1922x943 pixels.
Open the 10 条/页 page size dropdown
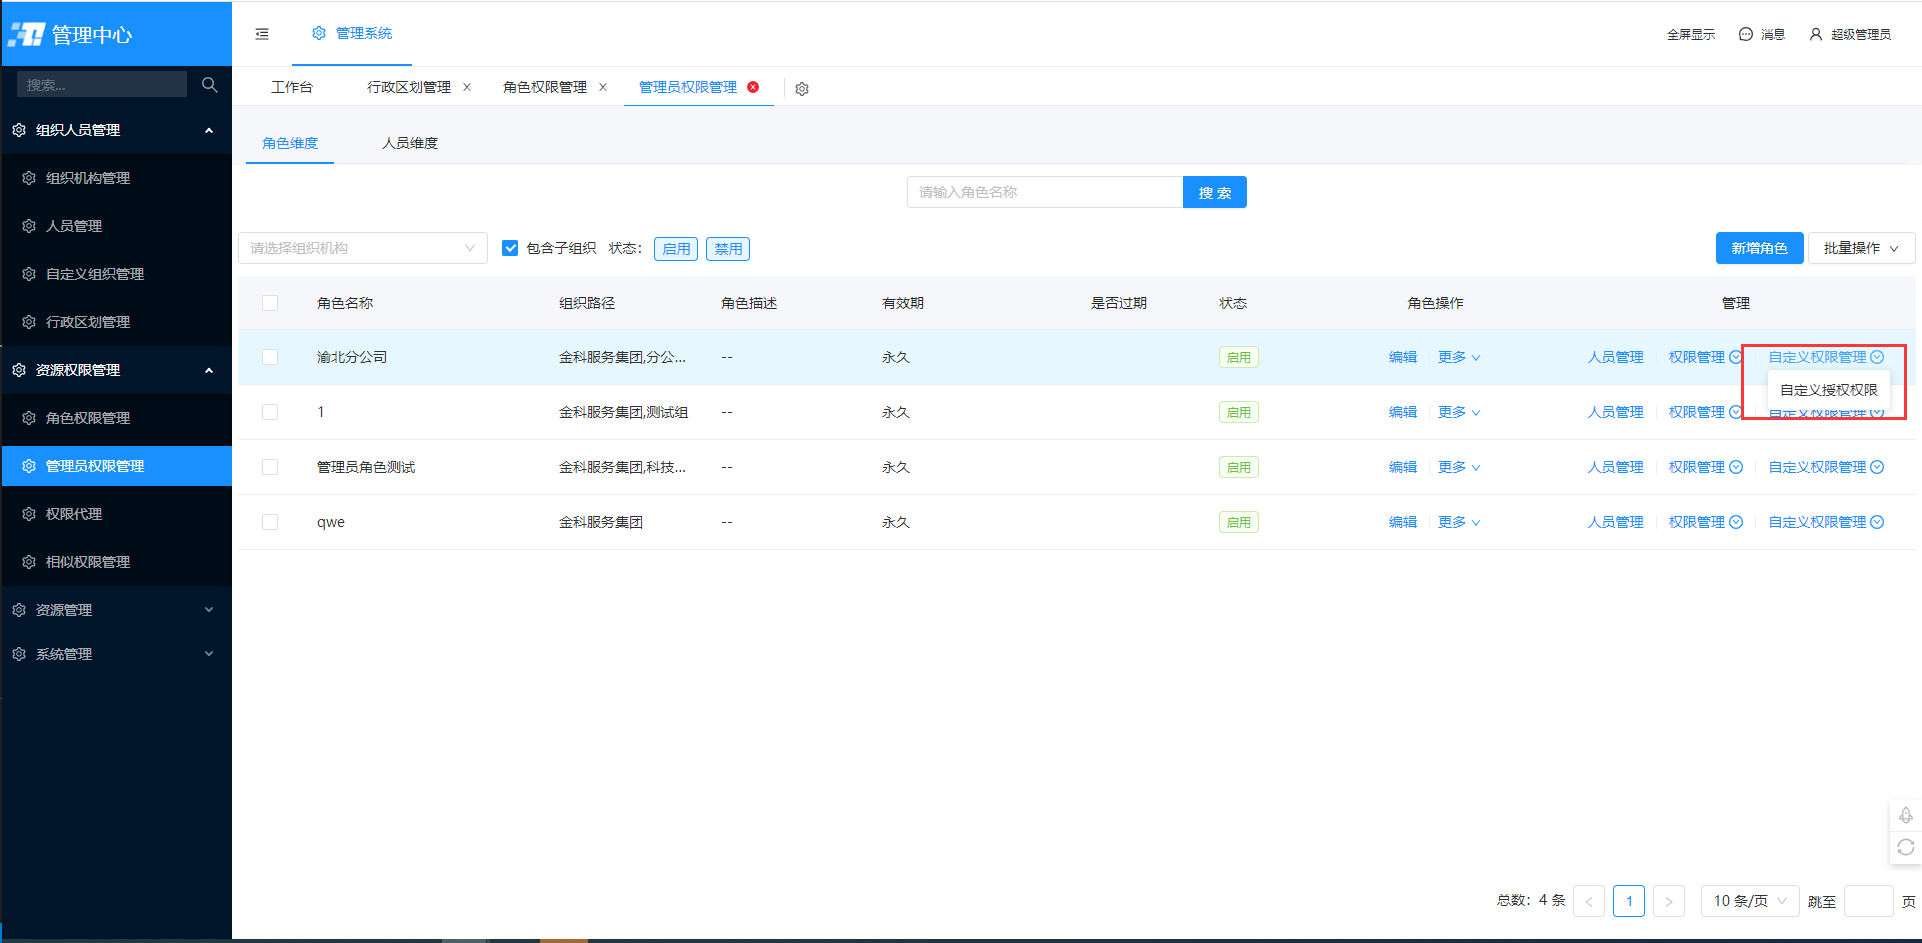click(1750, 901)
